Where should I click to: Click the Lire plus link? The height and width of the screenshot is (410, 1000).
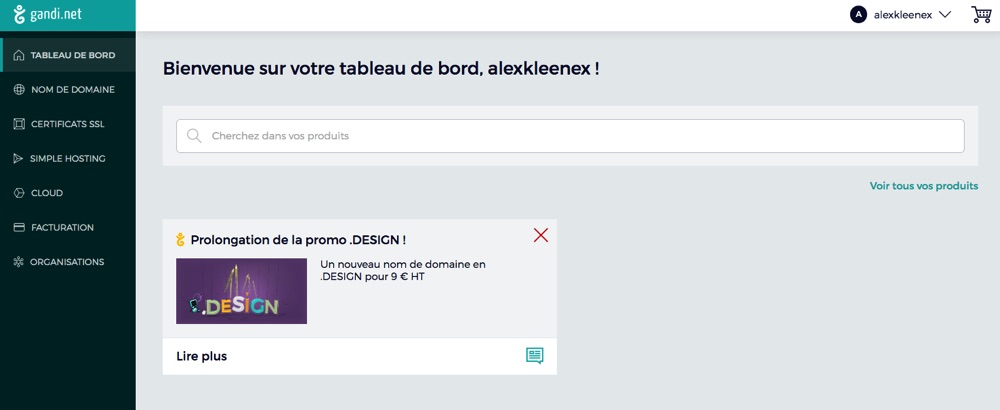pyautogui.click(x=202, y=356)
